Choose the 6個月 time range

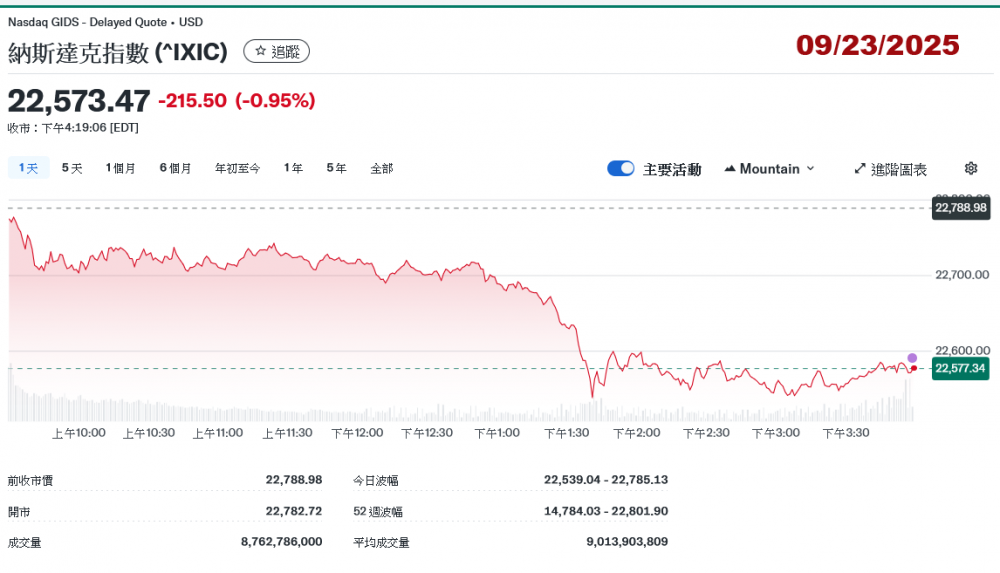175,169
